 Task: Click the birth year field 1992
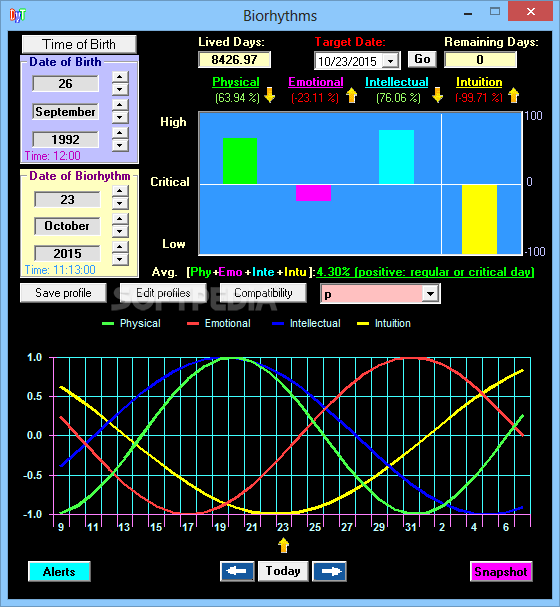coord(65,139)
